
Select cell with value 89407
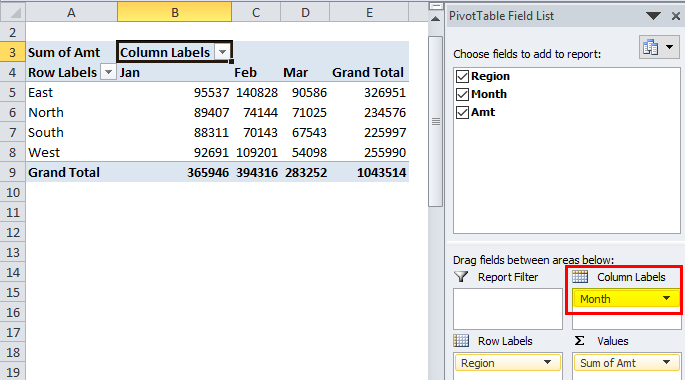(x=174, y=113)
